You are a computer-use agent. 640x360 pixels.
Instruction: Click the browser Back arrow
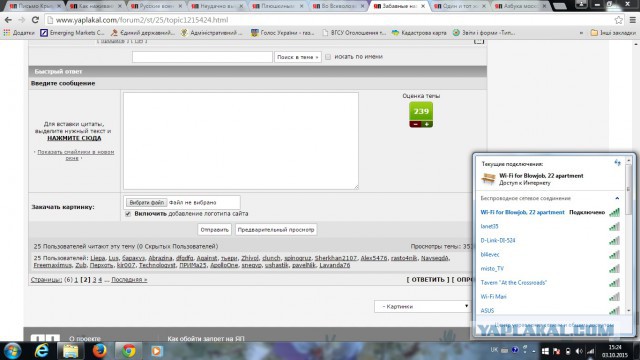click(x=8, y=20)
